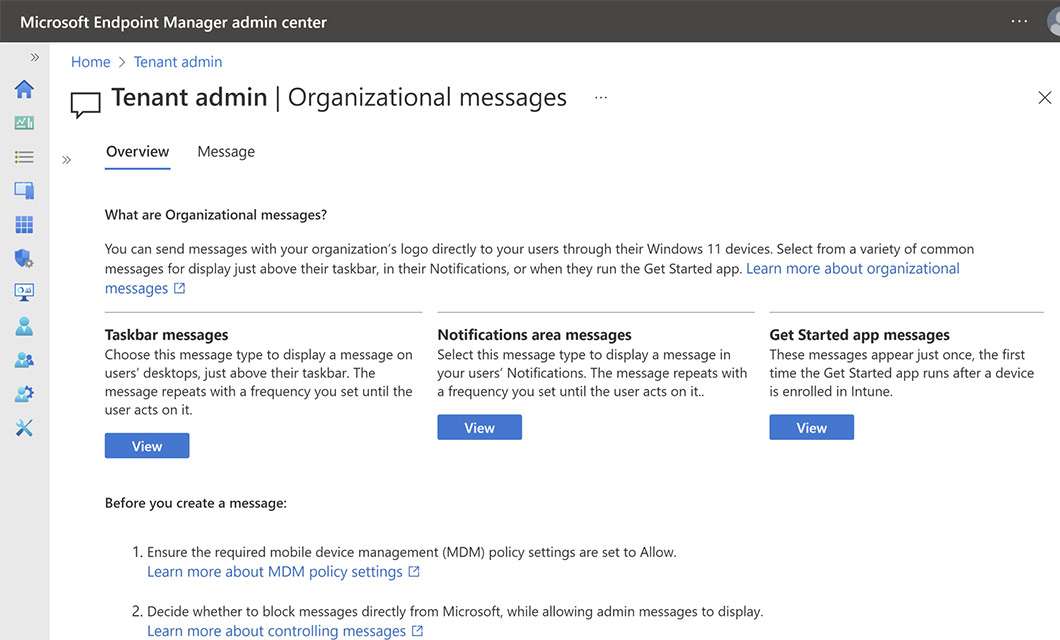The height and width of the screenshot is (640, 1060).
Task: Open Endpoint security shield icon
Action: tap(24, 259)
